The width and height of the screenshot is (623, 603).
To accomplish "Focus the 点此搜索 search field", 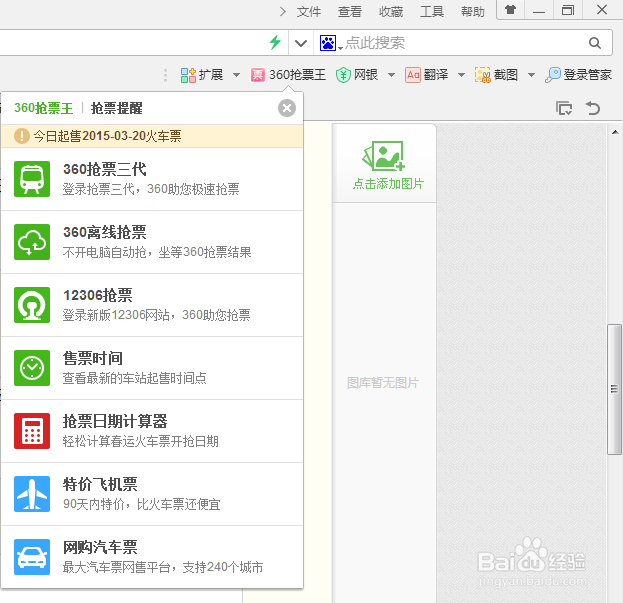I will (463, 43).
